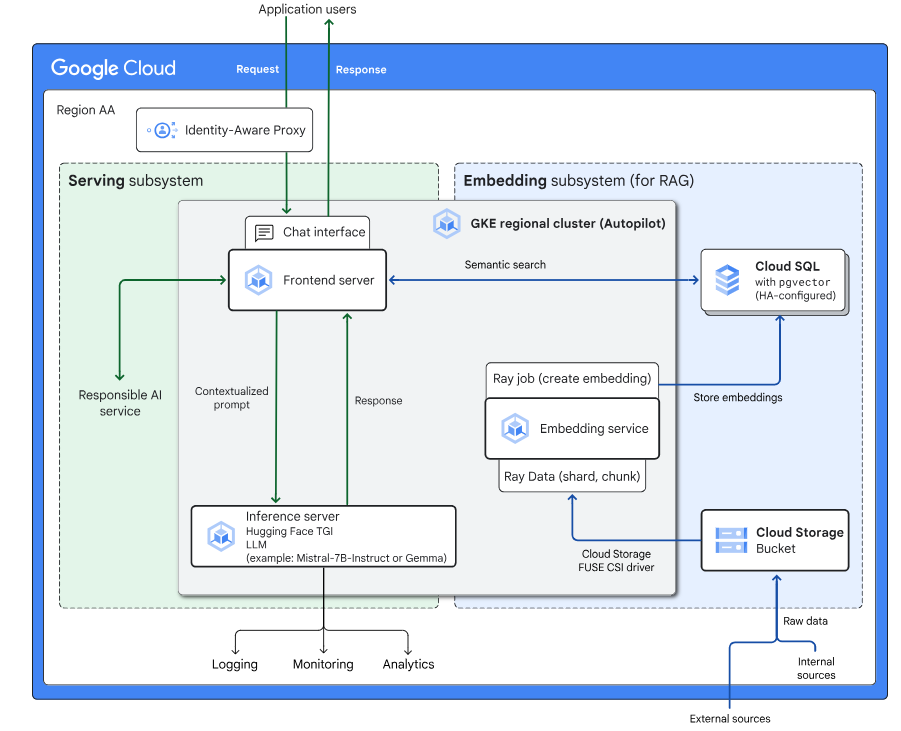Select the Cloud Storage Bucket icon
The width and height of the screenshot is (901, 731).
click(730, 540)
